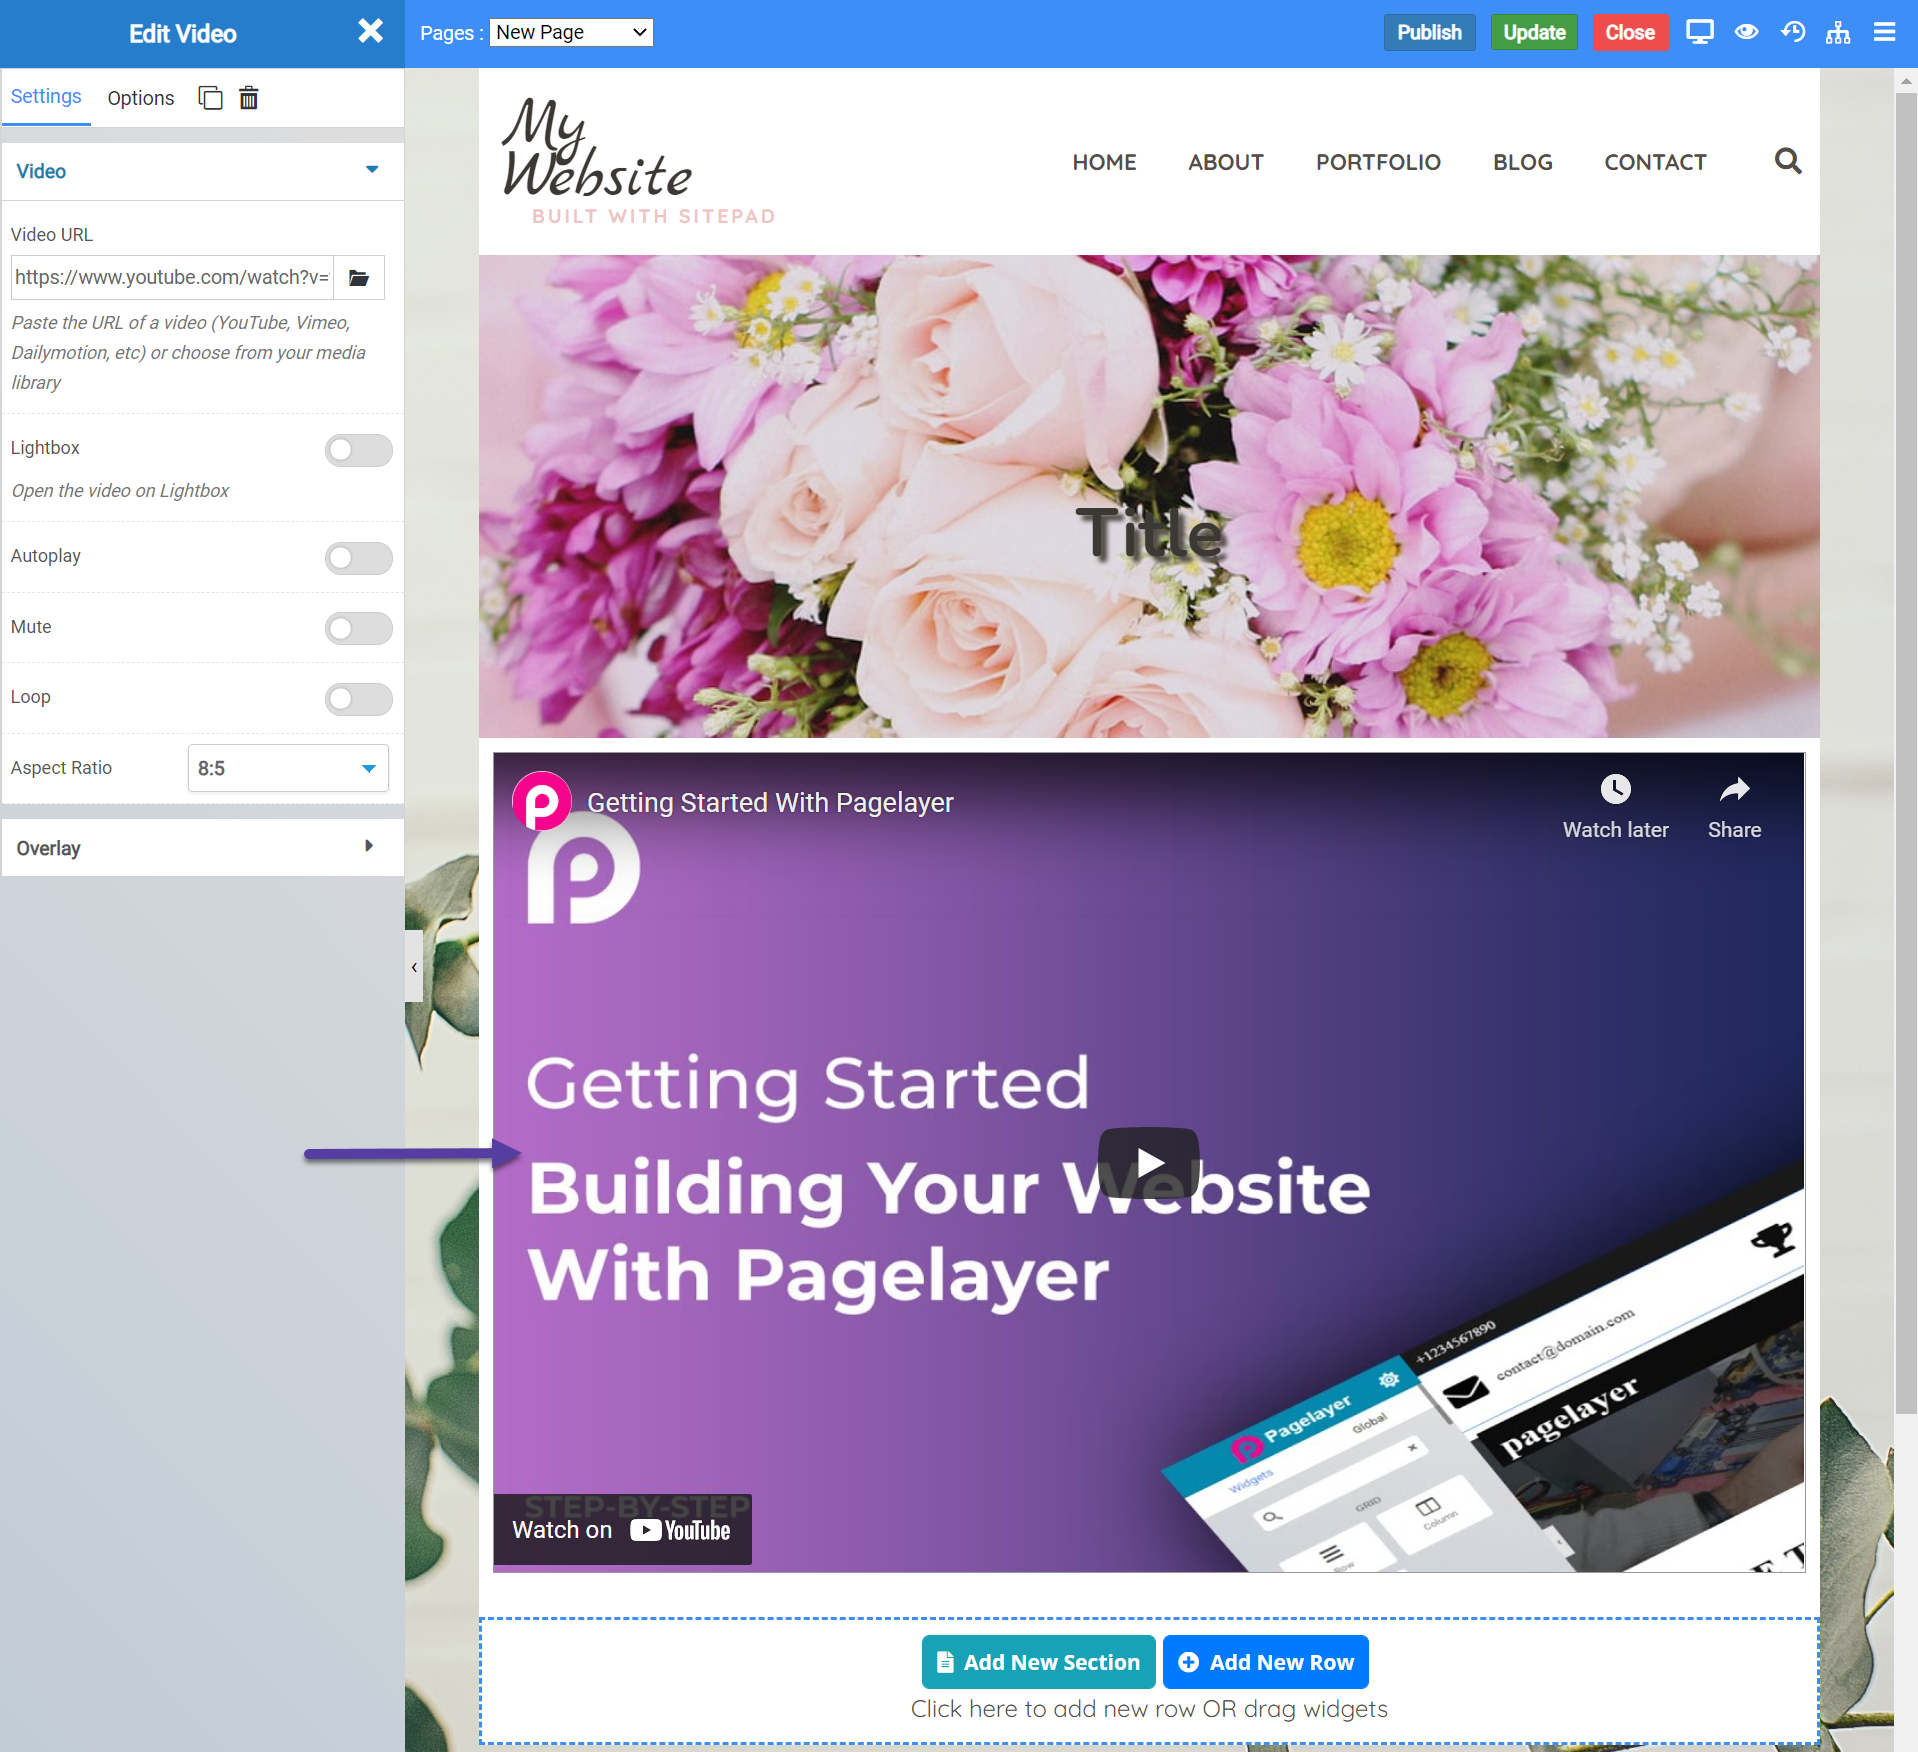The width and height of the screenshot is (1918, 1752).
Task: Open the Pages dropdown selector
Action: point(571,32)
